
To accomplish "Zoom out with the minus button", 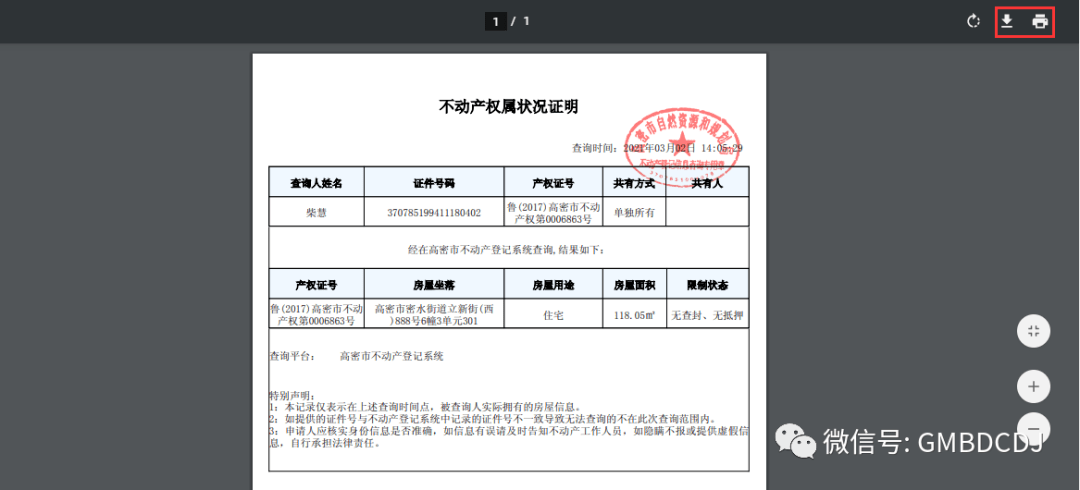I will click(x=1033, y=424).
